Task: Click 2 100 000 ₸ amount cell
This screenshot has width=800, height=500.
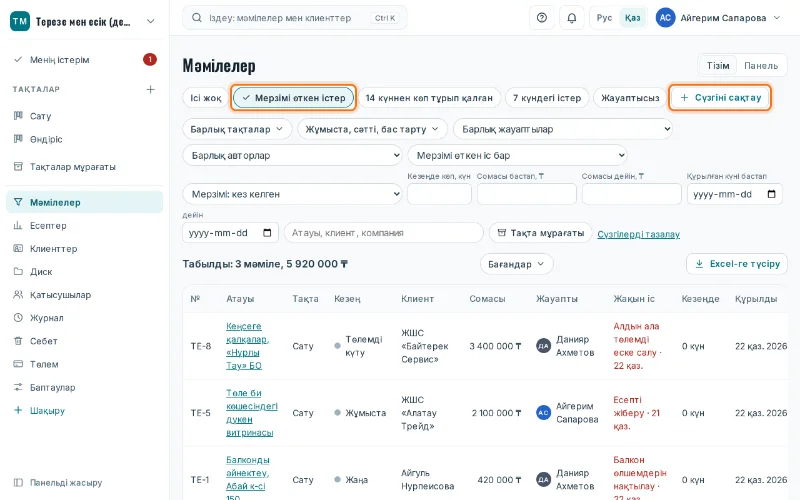Action: [x=496, y=413]
